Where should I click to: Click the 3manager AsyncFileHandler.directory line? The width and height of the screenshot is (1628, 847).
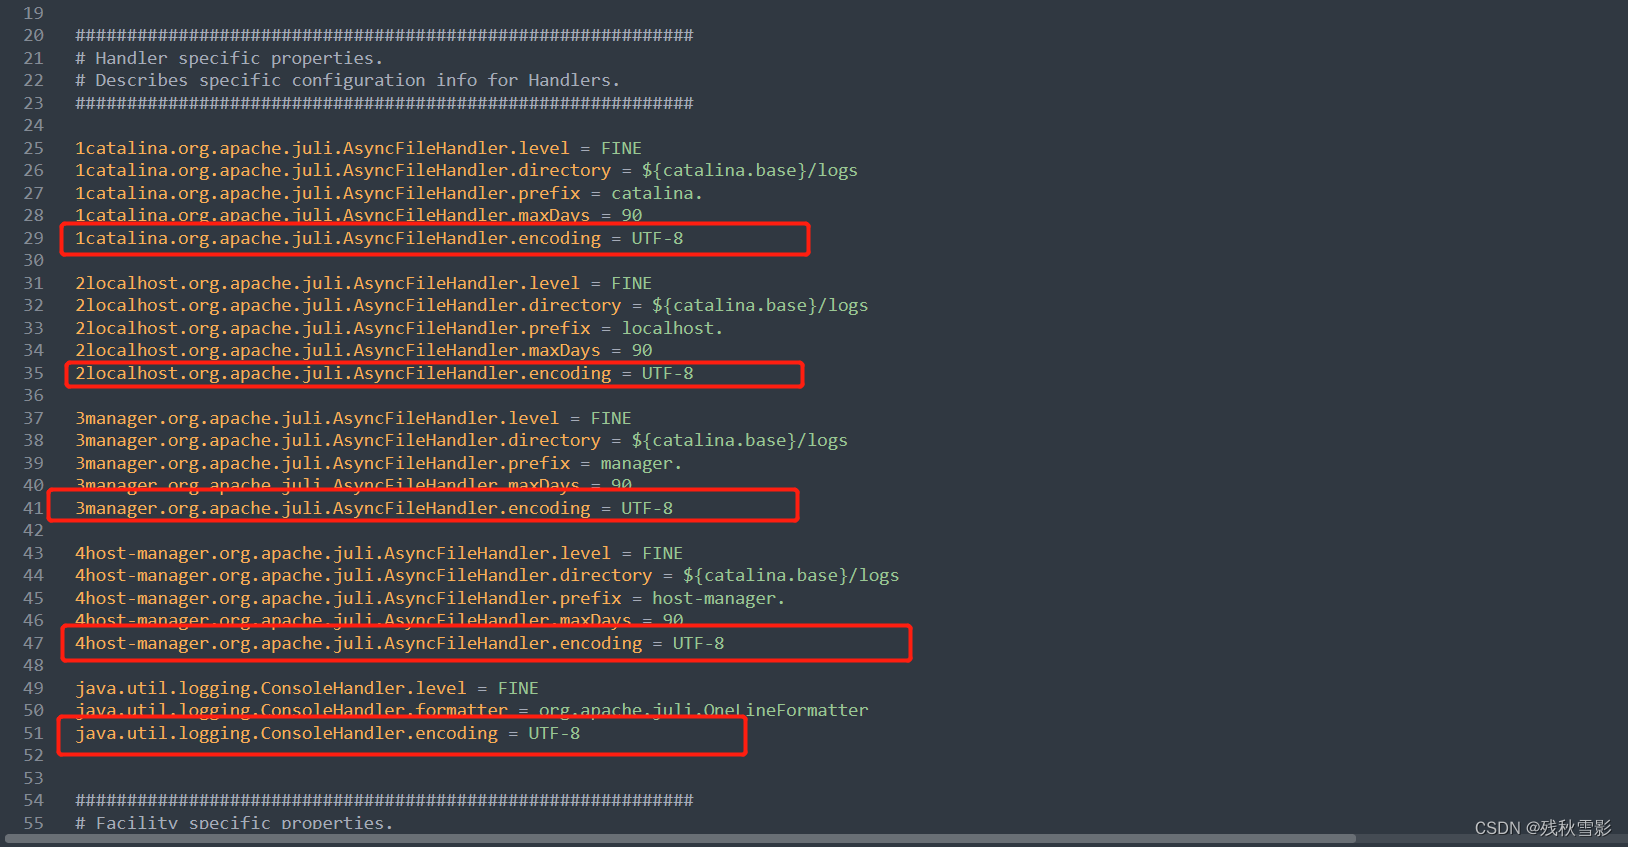pos(461,440)
